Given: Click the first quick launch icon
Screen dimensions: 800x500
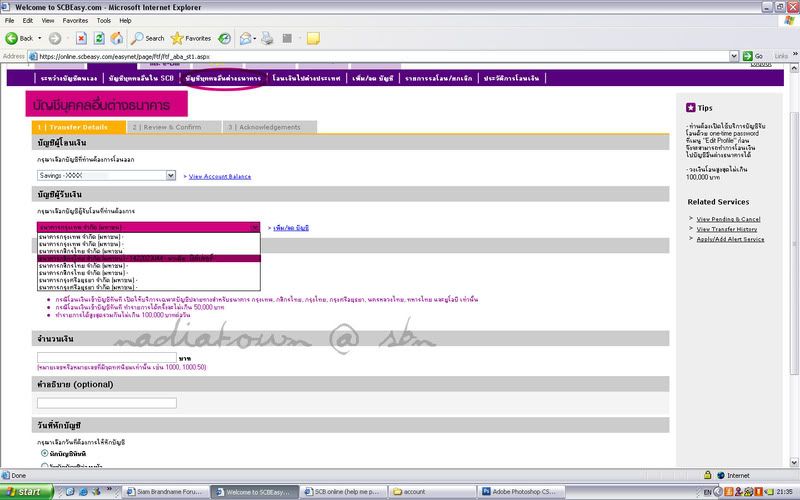Looking at the screenshot, I should point(70,492).
